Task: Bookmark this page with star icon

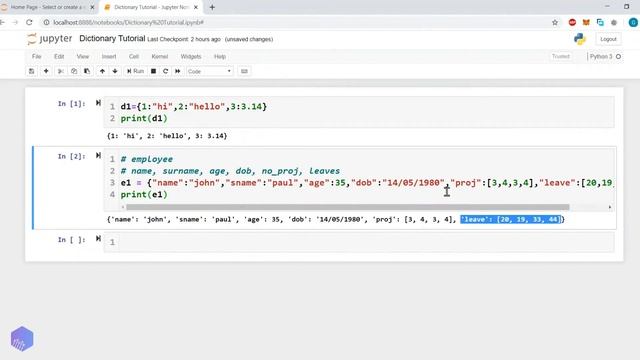Action: pyautogui.click(x=555, y=22)
